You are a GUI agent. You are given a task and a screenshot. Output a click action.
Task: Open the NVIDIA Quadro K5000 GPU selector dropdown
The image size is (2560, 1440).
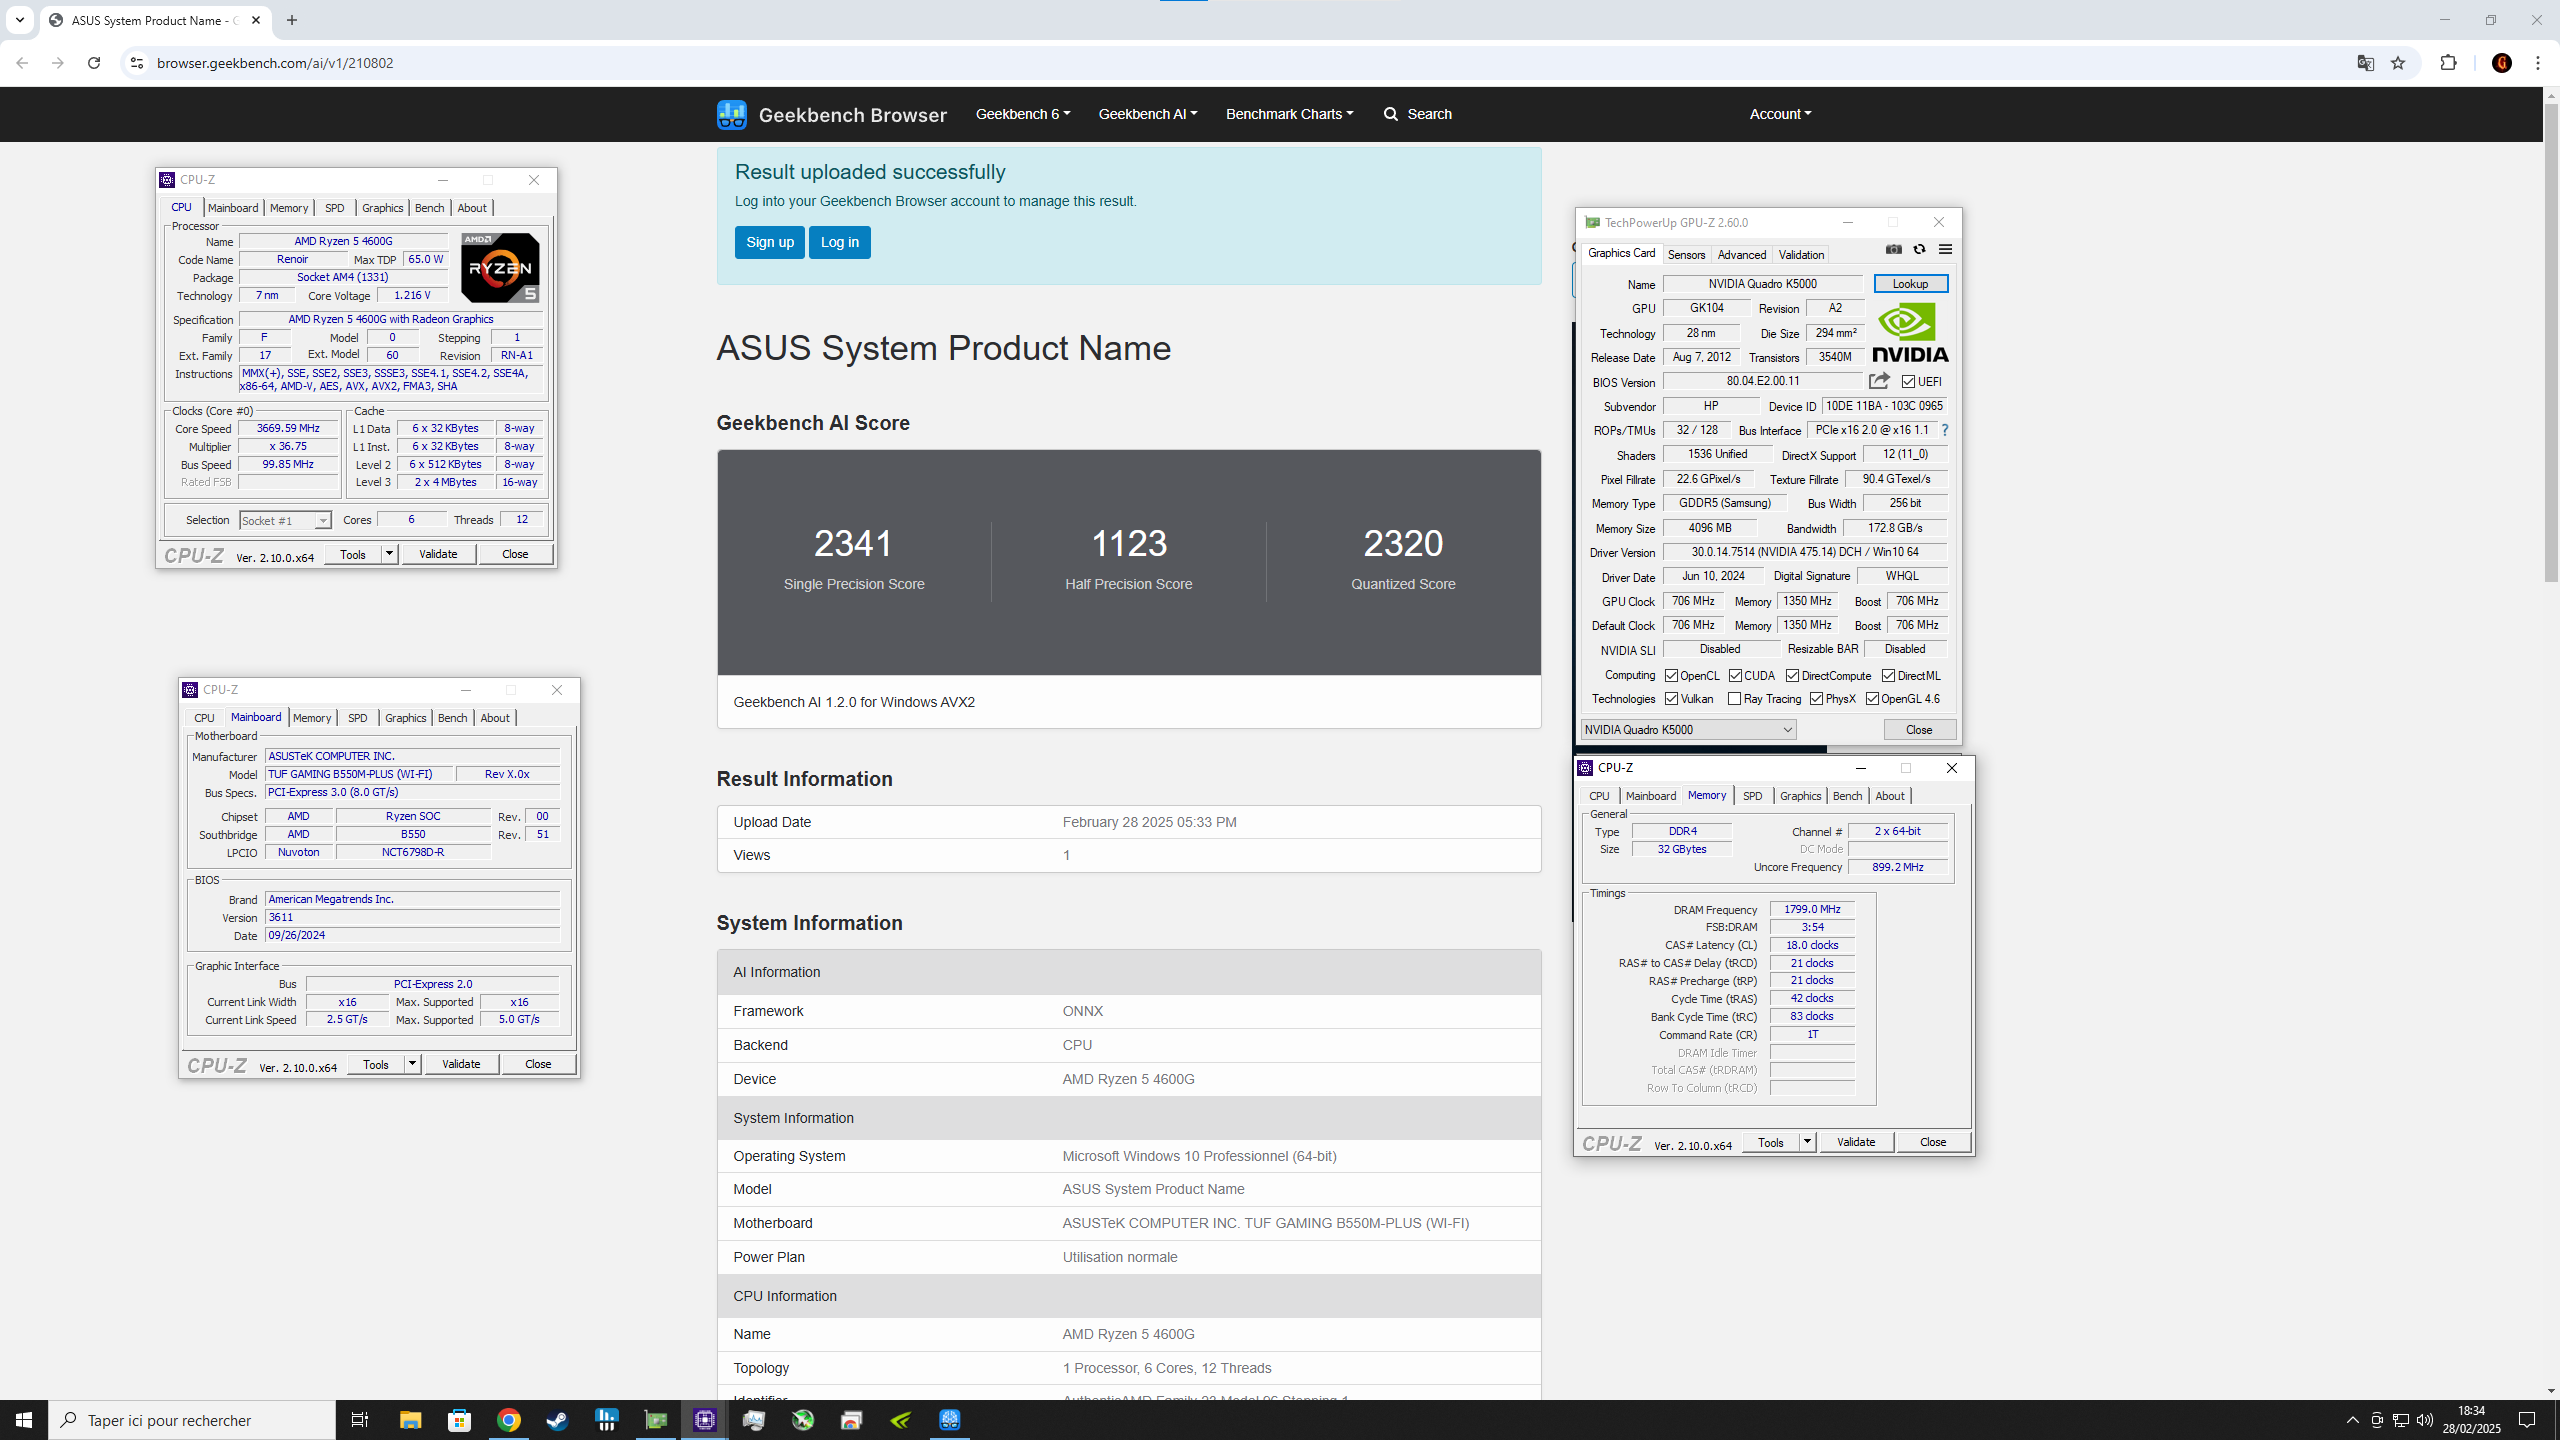click(x=1688, y=730)
